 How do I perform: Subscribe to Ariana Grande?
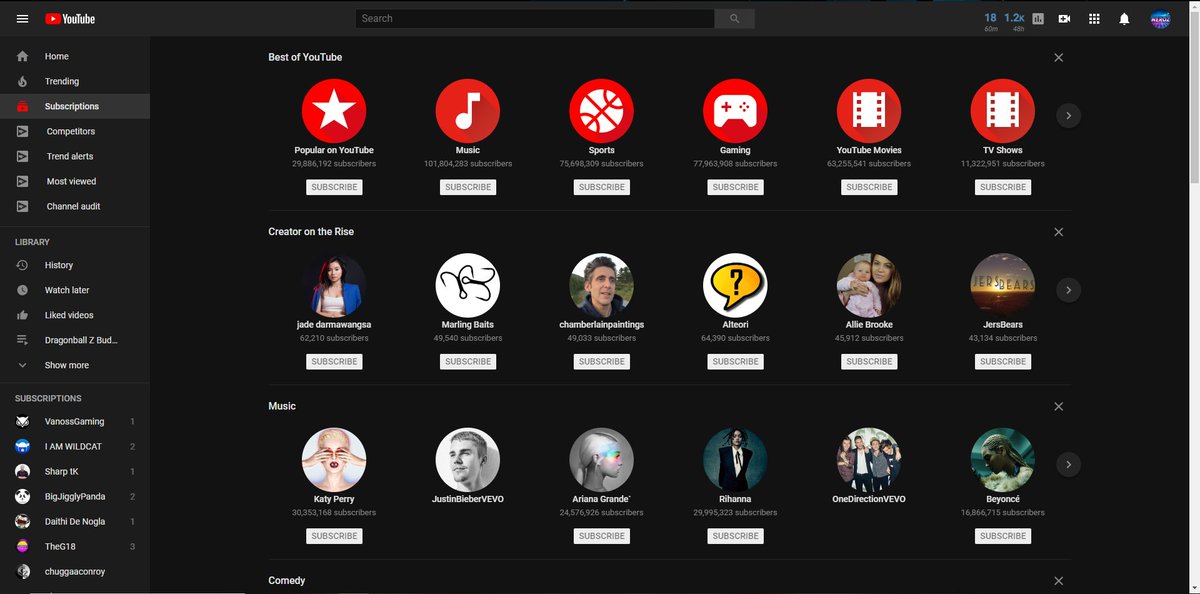pyautogui.click(x=602, y=536)
